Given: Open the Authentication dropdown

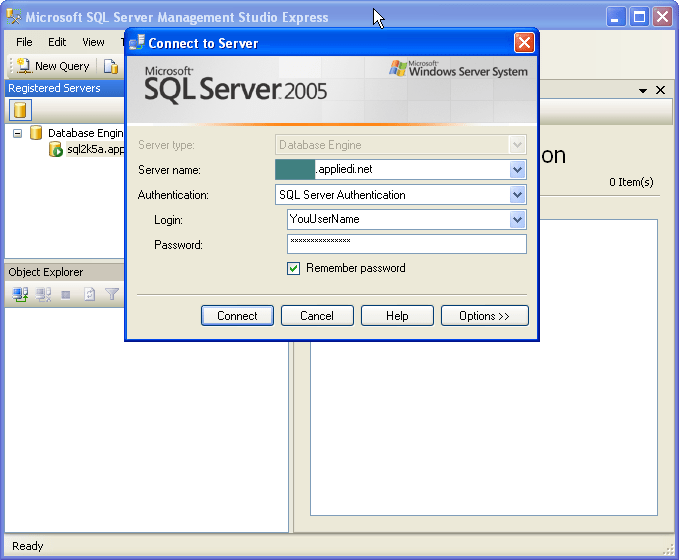Looking at the screenshot, I should tap(517, 195).
